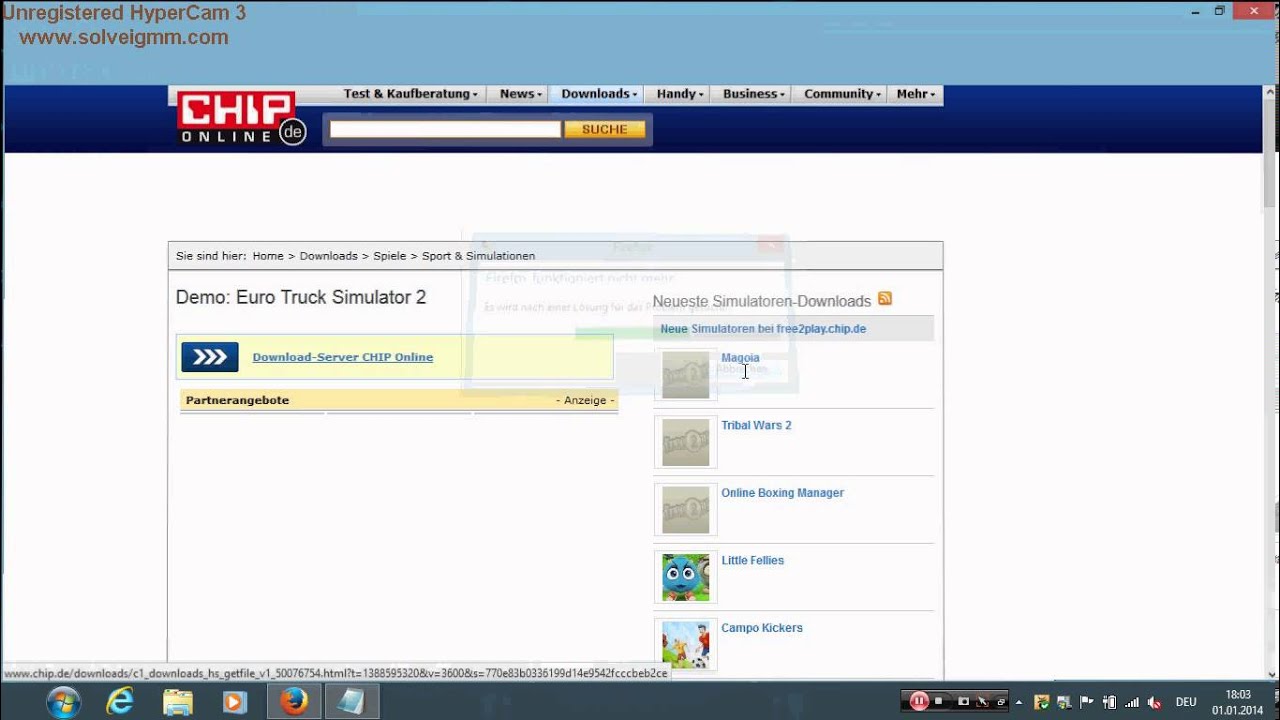Click the muted volume speaker icon
The height and width of the screenshot is (720, 1280).
[x=1155, y=702]
